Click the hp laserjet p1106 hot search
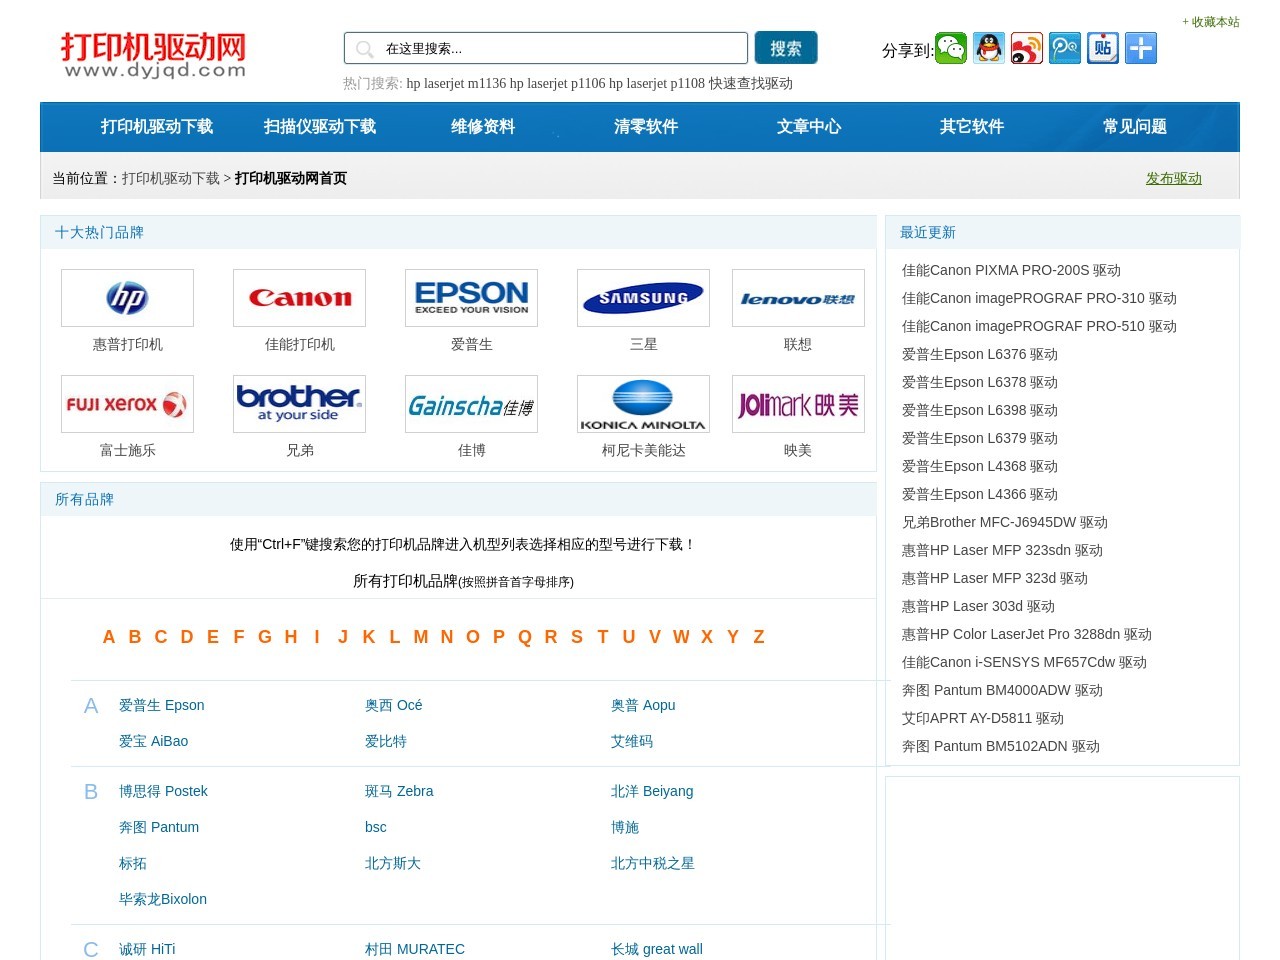 [x=558, y=83]
